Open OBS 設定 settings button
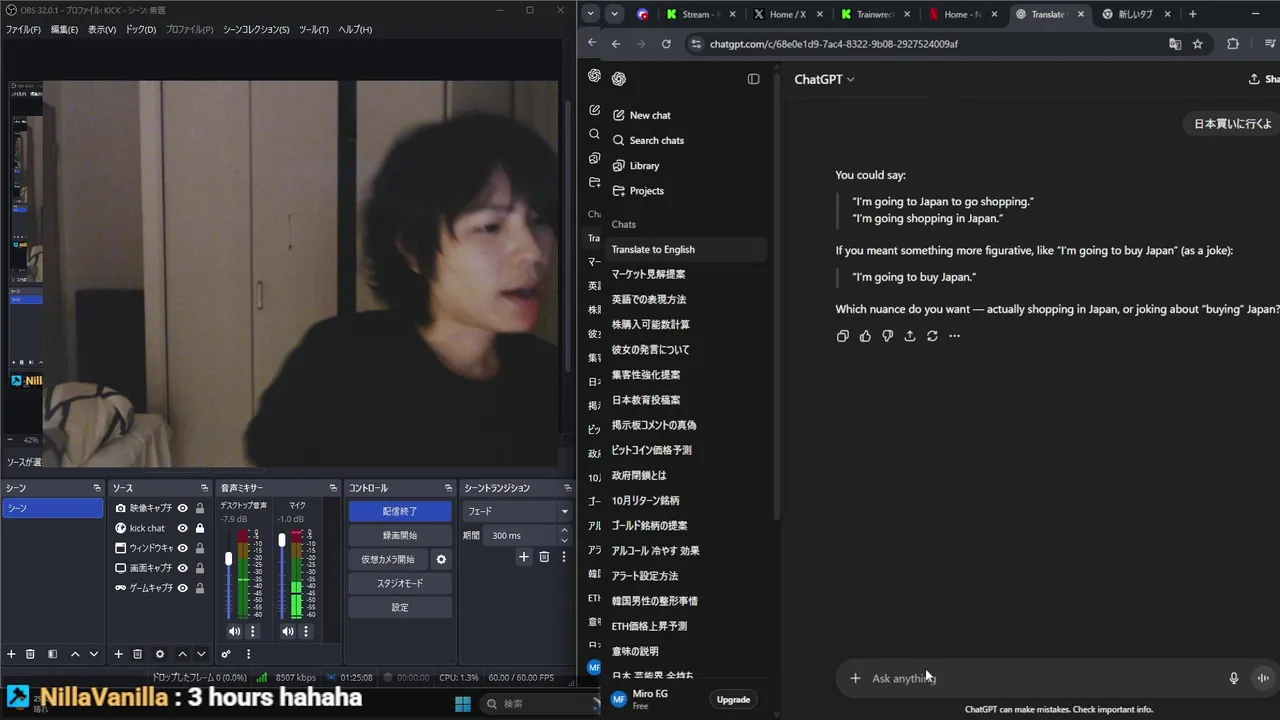The height and width of the screenshot is (720, 1280). pyautogui.click(x=400, y=607)
